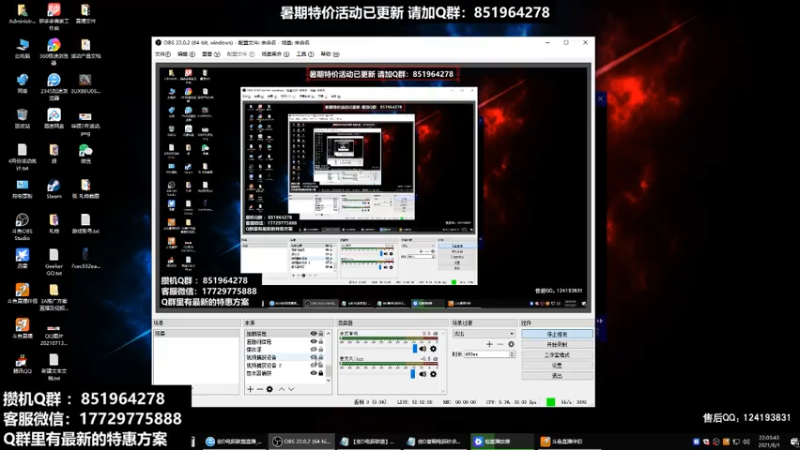Open 迅雷 desktop icon
Screen dimensions: 800x450
coord(22,259)
